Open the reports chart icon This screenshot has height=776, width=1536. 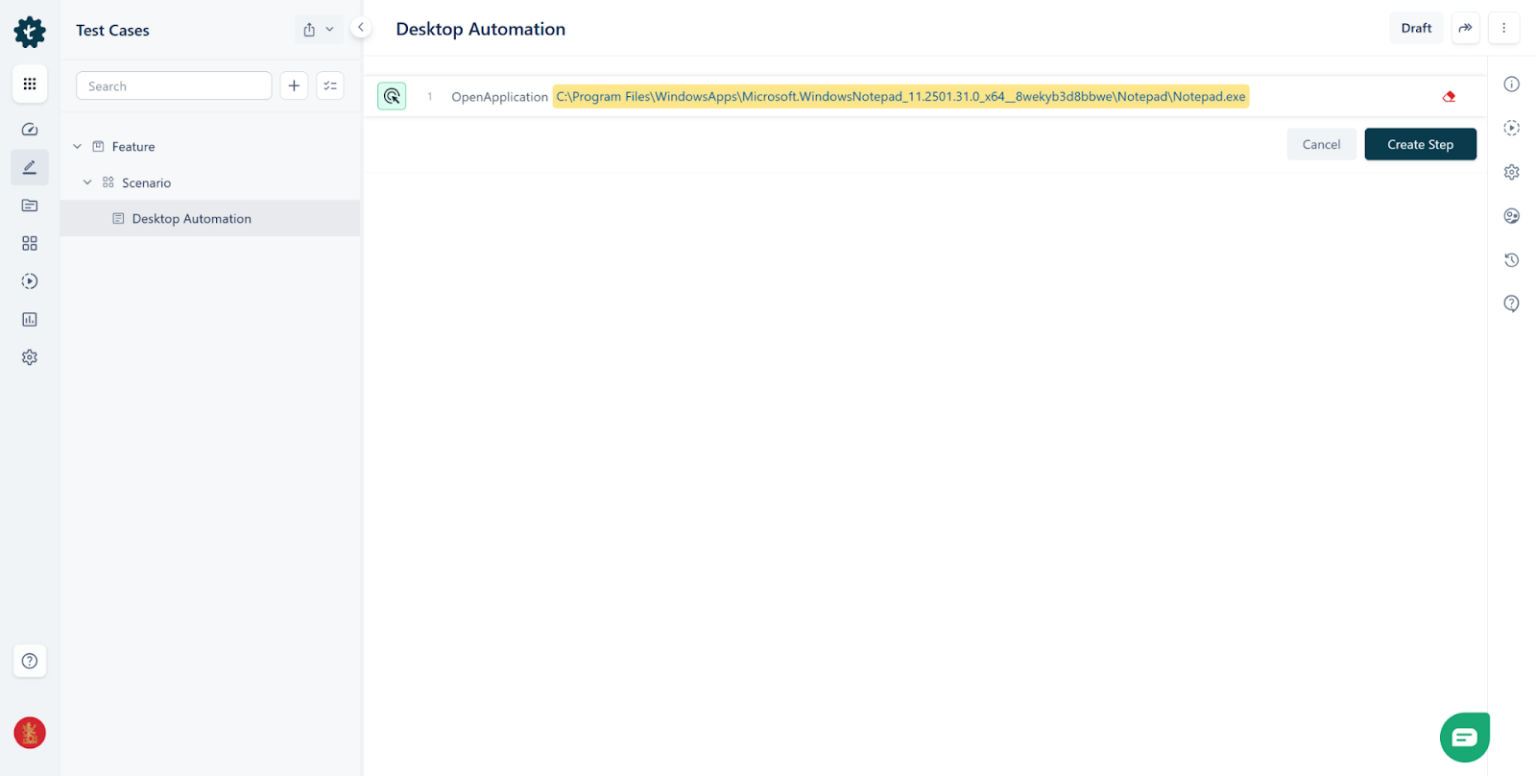coord(30,319)
